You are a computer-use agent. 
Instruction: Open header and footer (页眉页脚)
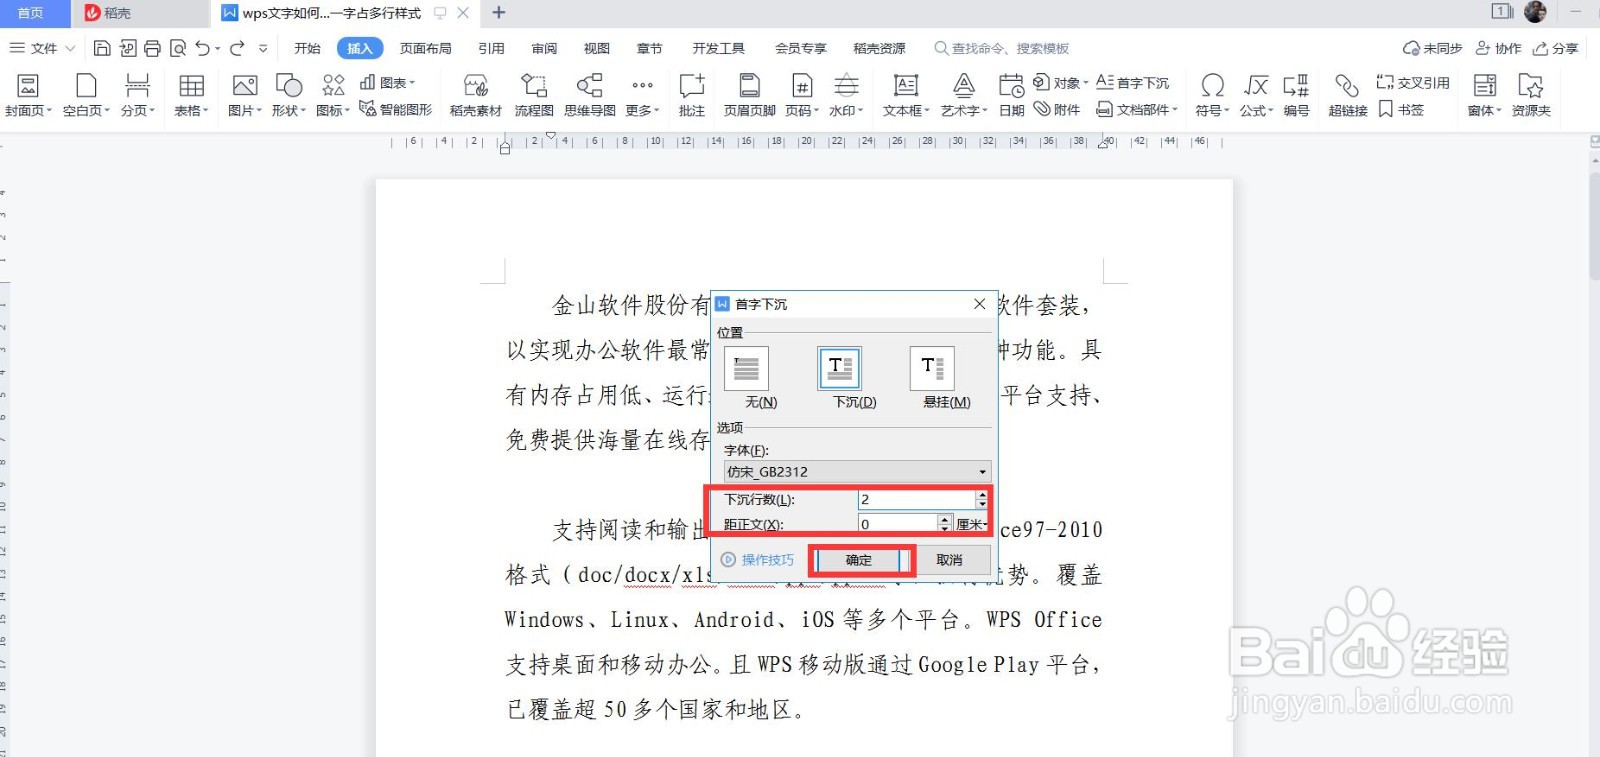[749, 95]
